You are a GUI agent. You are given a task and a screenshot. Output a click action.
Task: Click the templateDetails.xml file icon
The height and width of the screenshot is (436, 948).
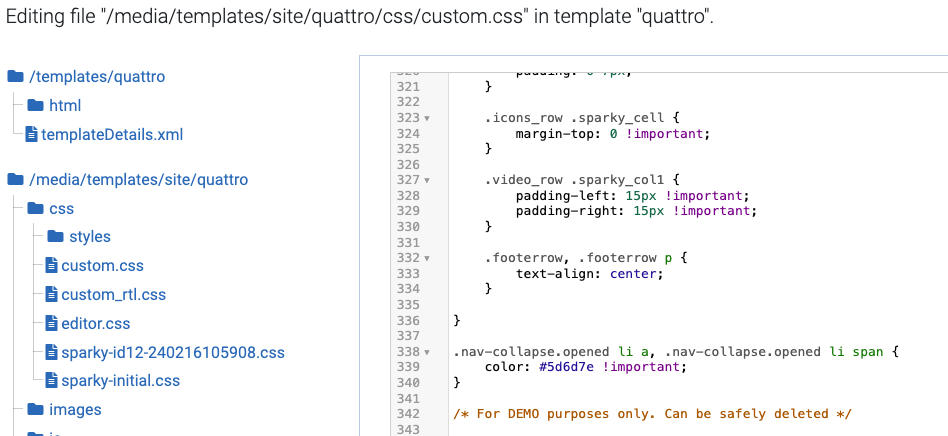31,134
